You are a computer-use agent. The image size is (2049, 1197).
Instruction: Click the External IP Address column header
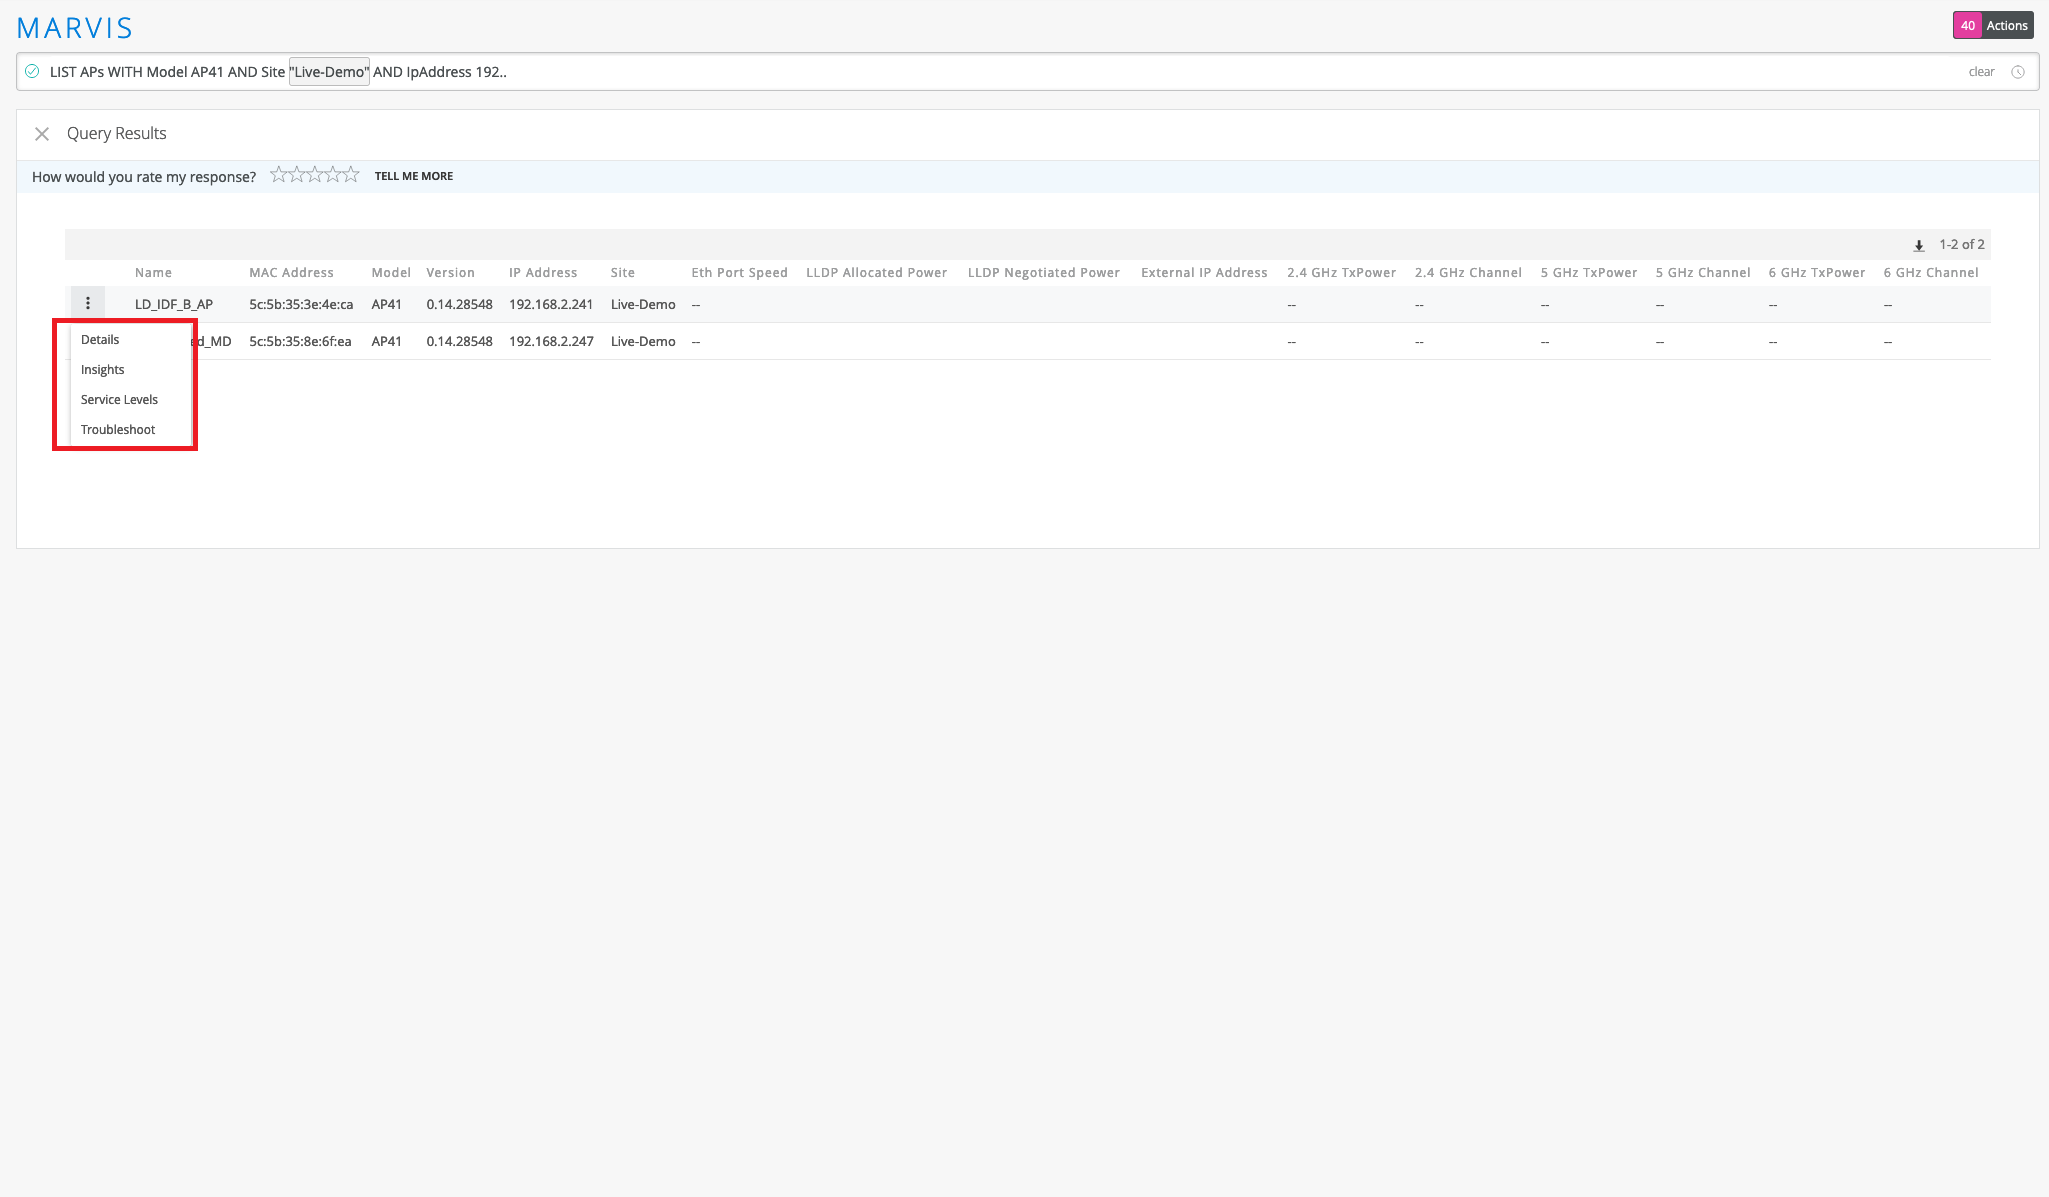click(x=1204, y=273)
